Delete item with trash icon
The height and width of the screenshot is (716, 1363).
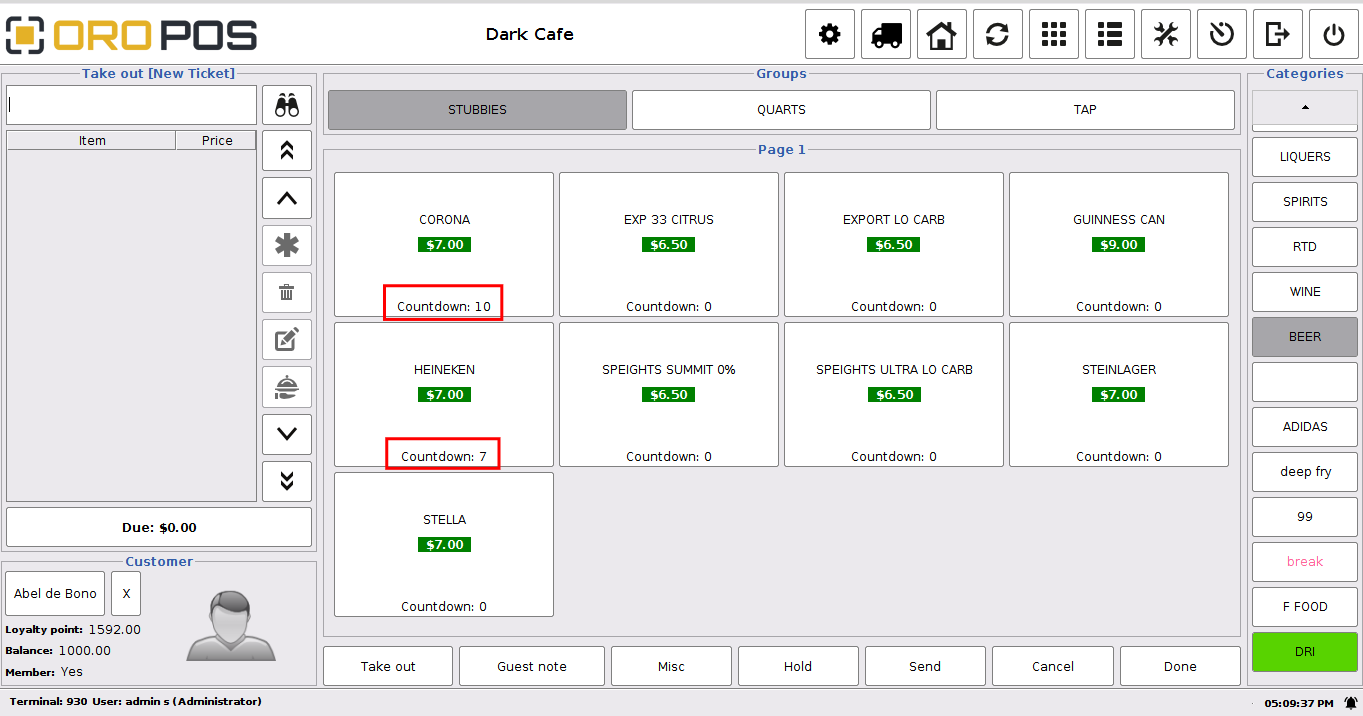click(x=287, y=292)
